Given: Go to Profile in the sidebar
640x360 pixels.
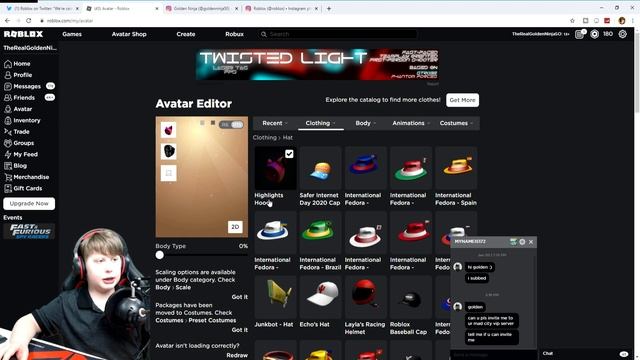Looking at the screenshot, I should point(18,75).
